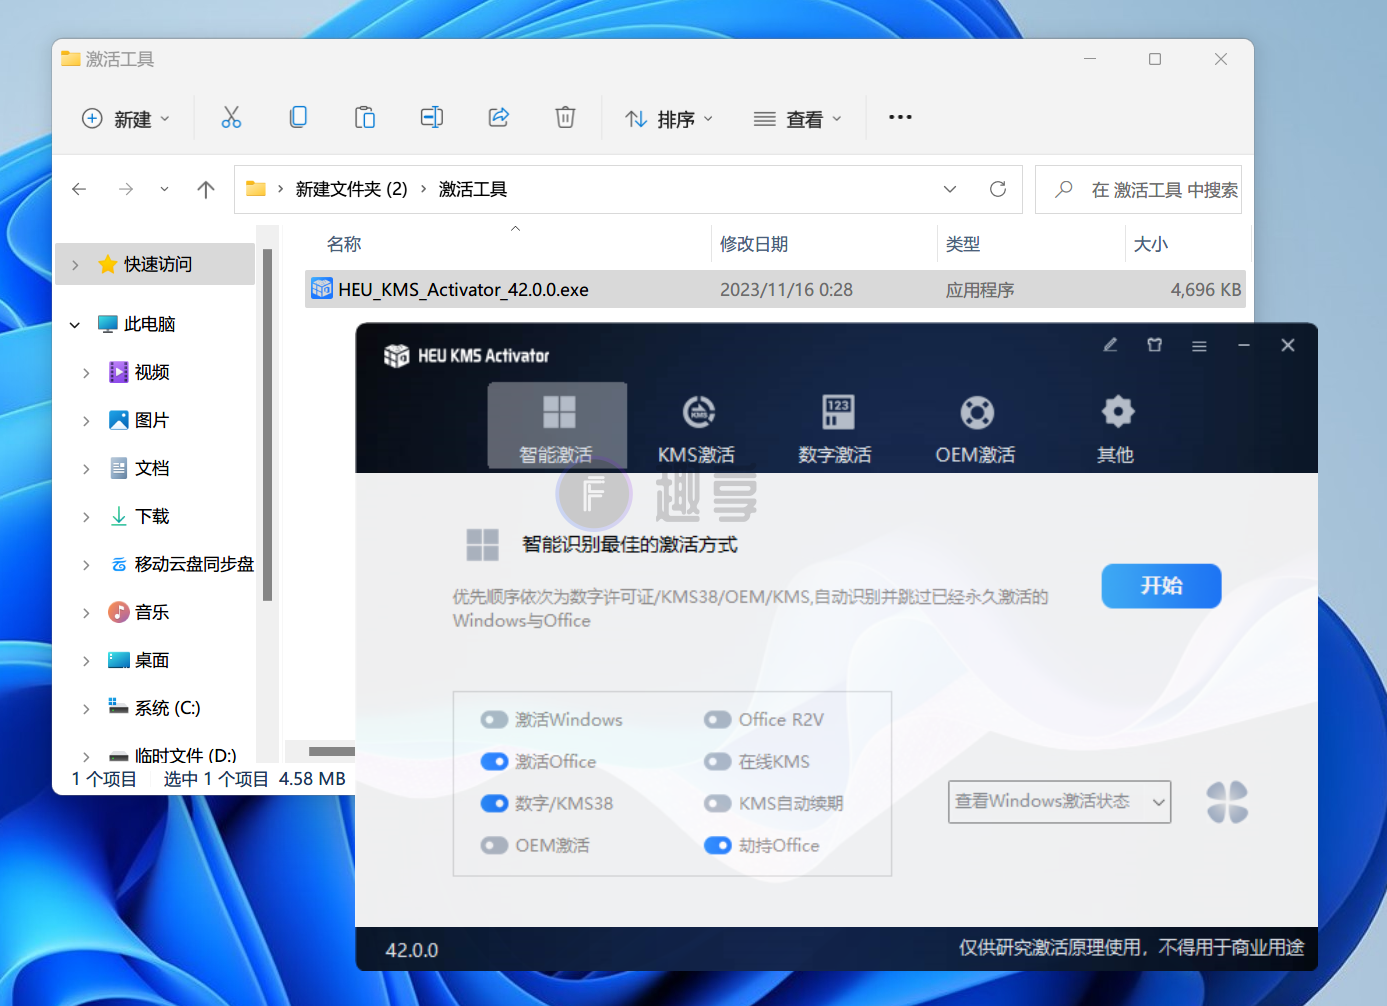Open the 排序 sort dropdown

[x=669, y=118]
